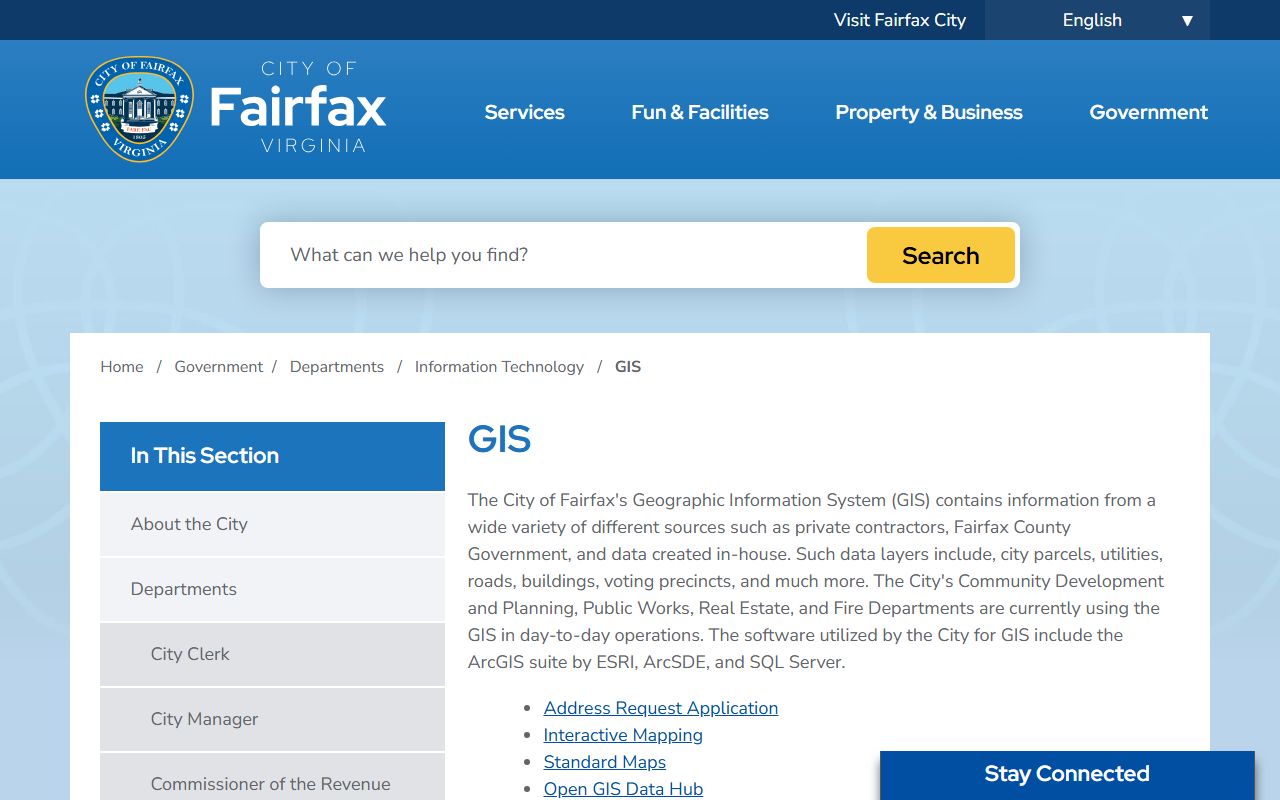Focus the 'What can we help you find?' search field
The width and height of the screenshot is (1280, 800).
pyautogui.click(x=565, y=255)
